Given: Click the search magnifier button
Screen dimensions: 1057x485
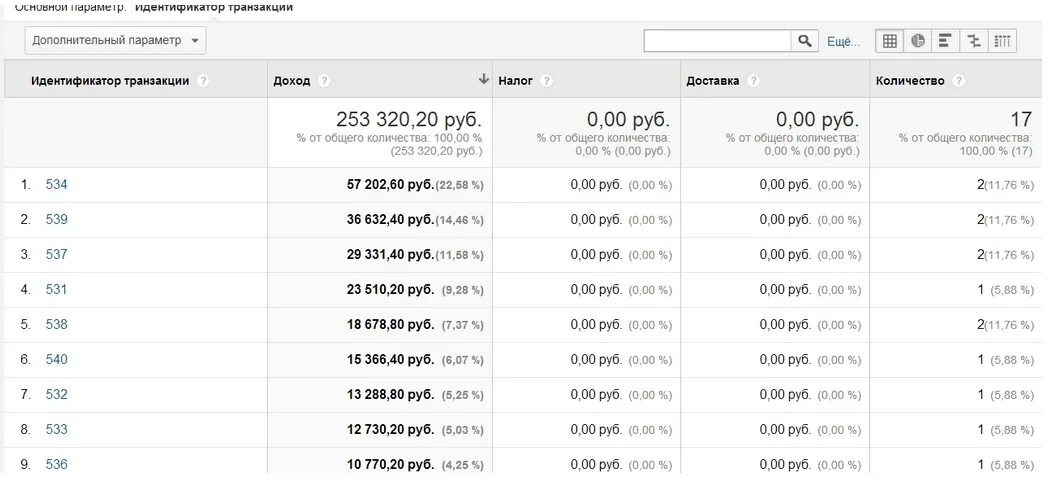Looking at the screenshot, I should [804, 41].
